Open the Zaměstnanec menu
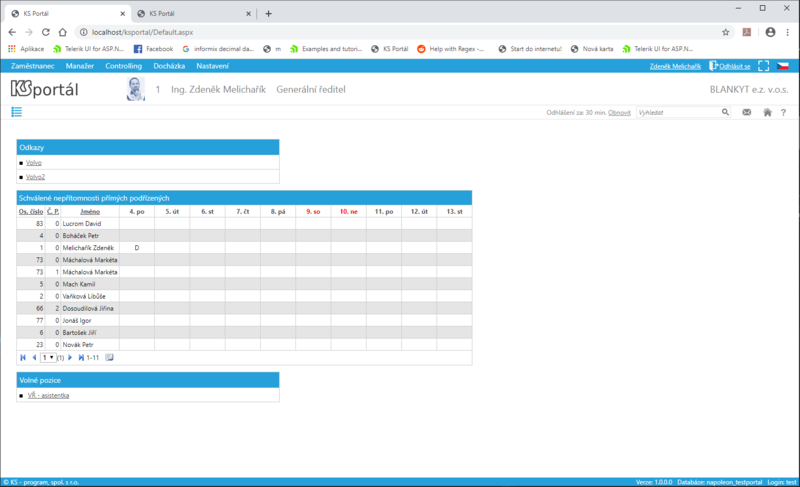Screen dimensions: 800x487 click(x=33, y=66)
